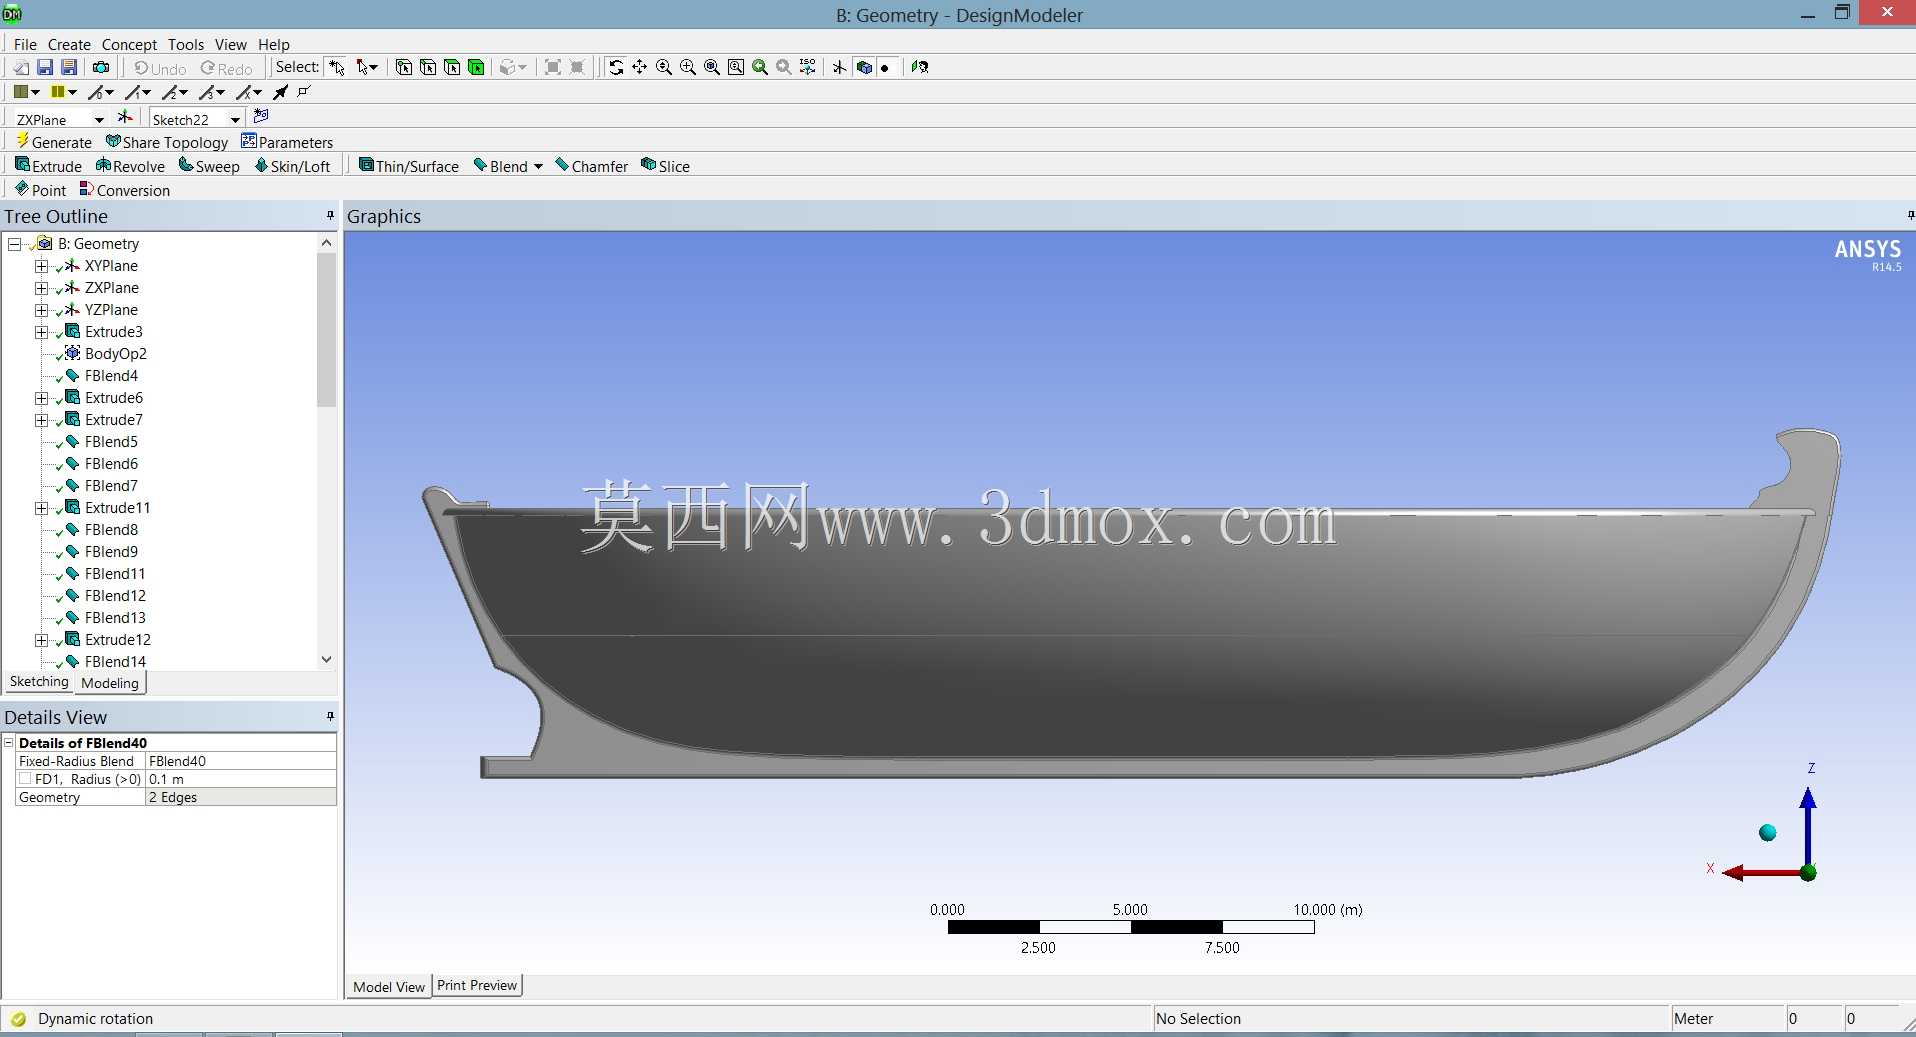Click the image capture camera icon
The width and height of the screenshot is (1916, 1037).
(x=101, y=67)
